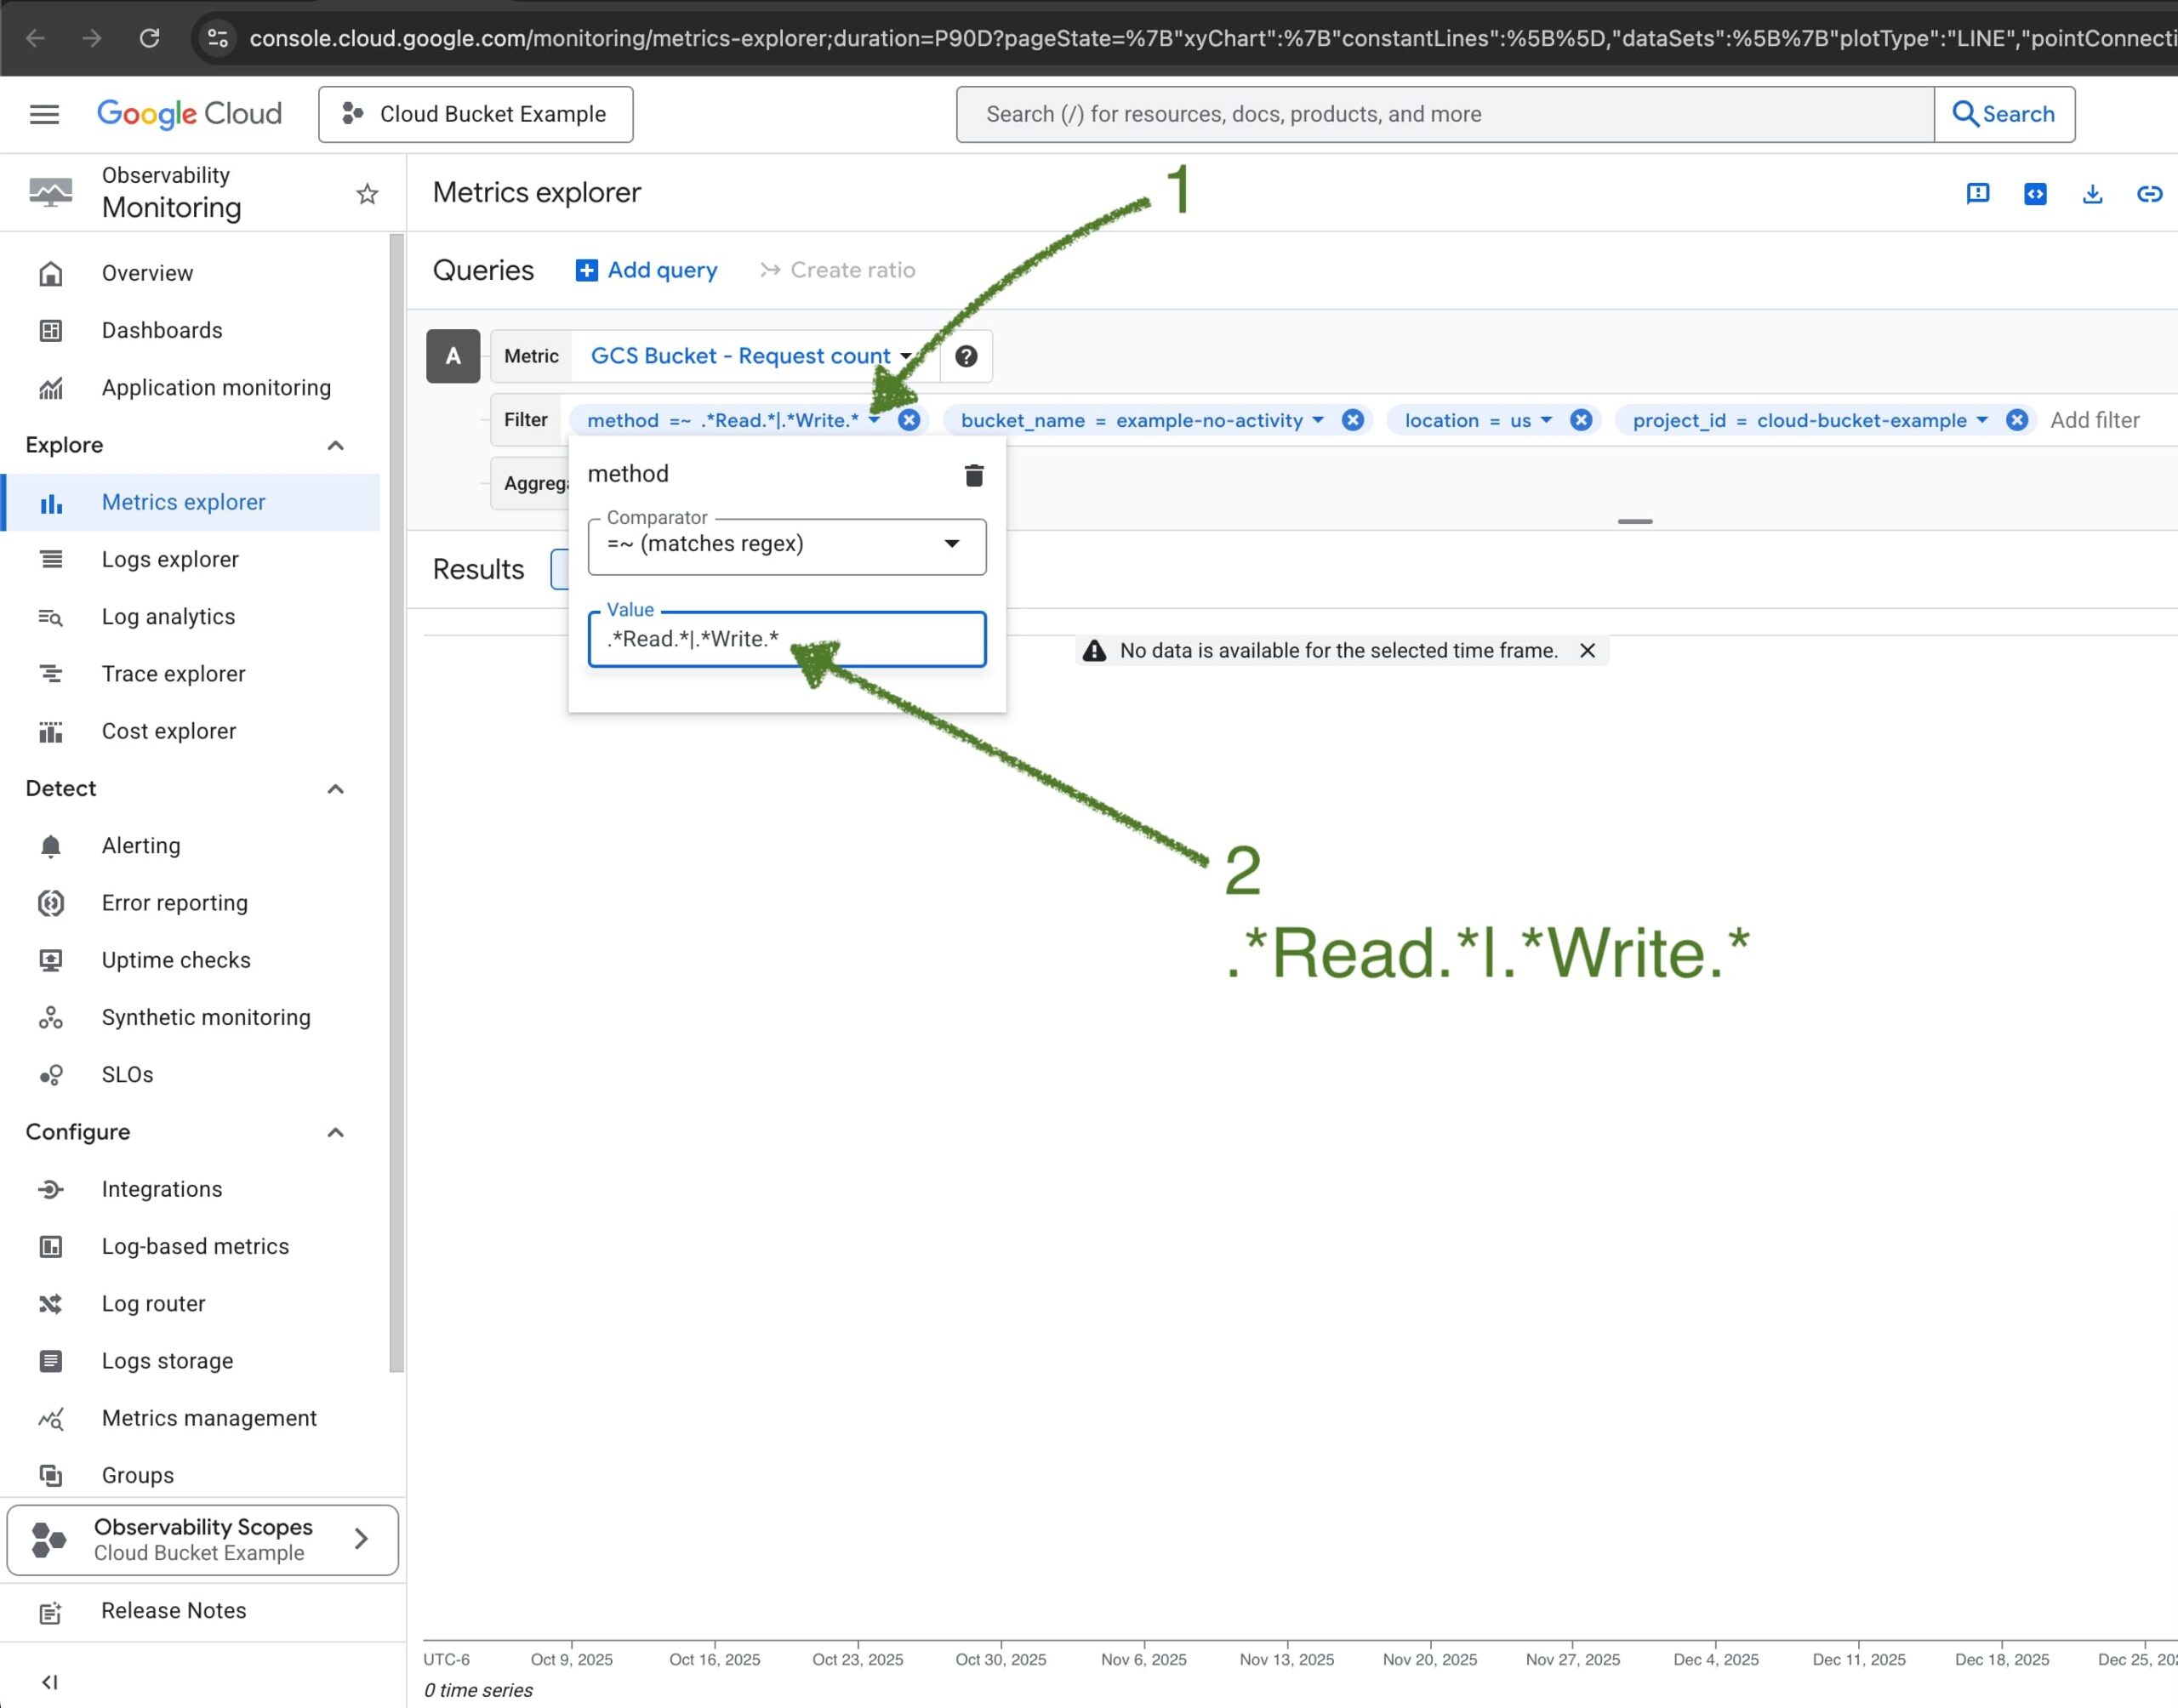
Task: Open GCS Bucket Request count metric dropdown
Action: pos(750,356)
